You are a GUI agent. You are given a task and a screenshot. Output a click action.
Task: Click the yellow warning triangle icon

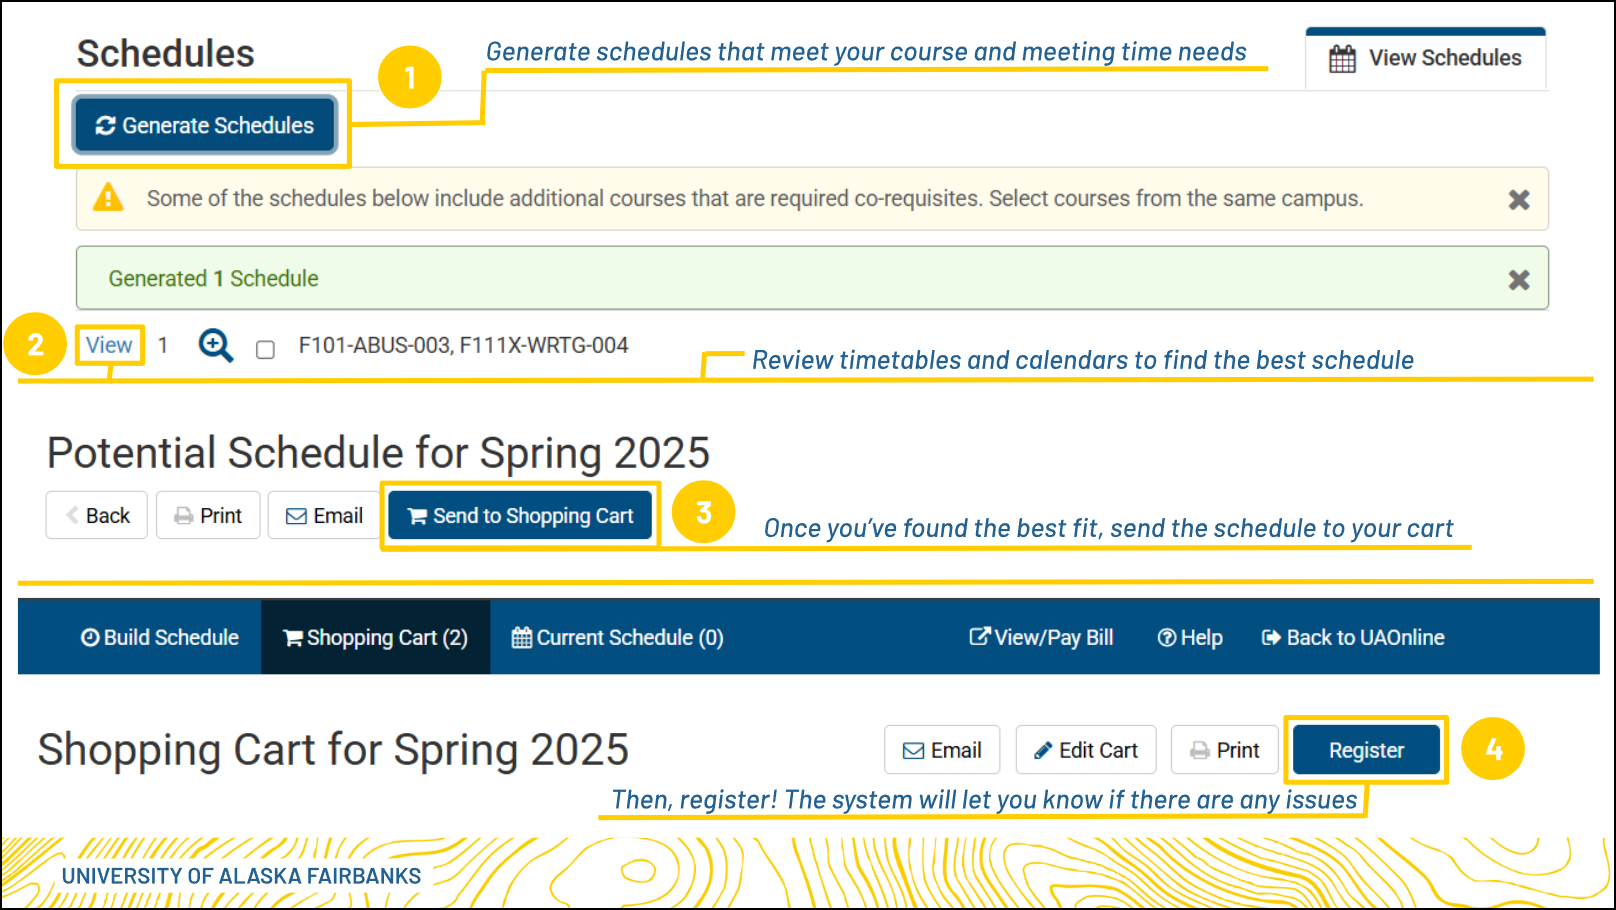point(108,198)
